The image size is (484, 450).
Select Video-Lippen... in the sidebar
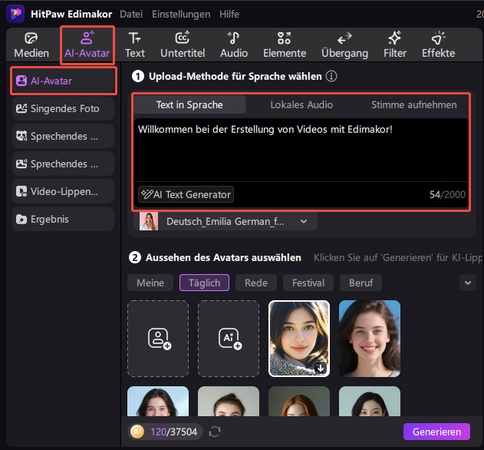click(x=63, y=192)
